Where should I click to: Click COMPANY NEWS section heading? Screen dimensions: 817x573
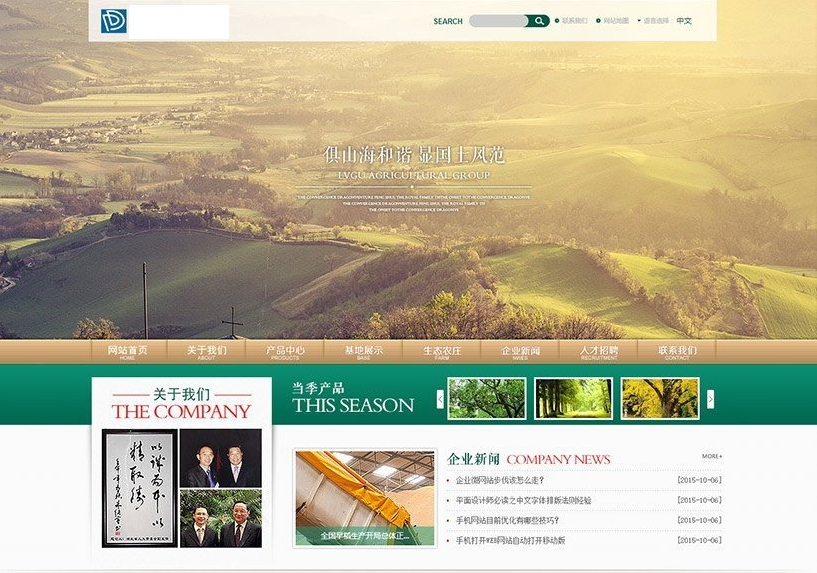click(x=558, y=459)
